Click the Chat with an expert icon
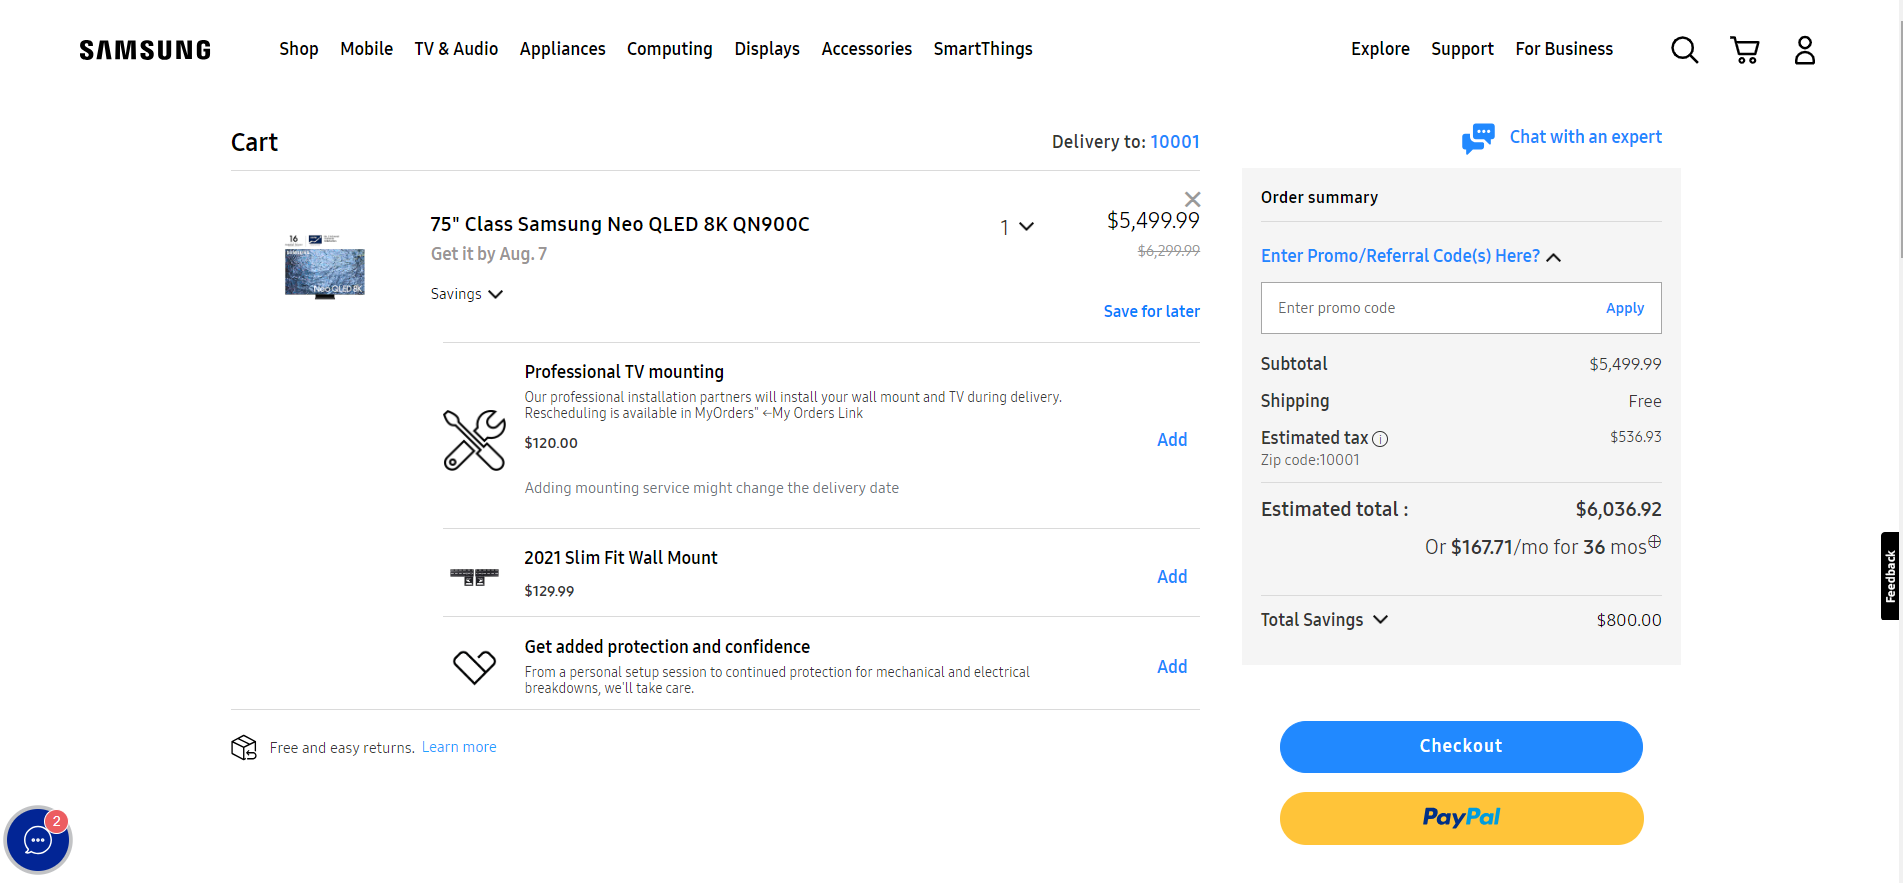1903x883 pixels. (x=1478, y=138)
